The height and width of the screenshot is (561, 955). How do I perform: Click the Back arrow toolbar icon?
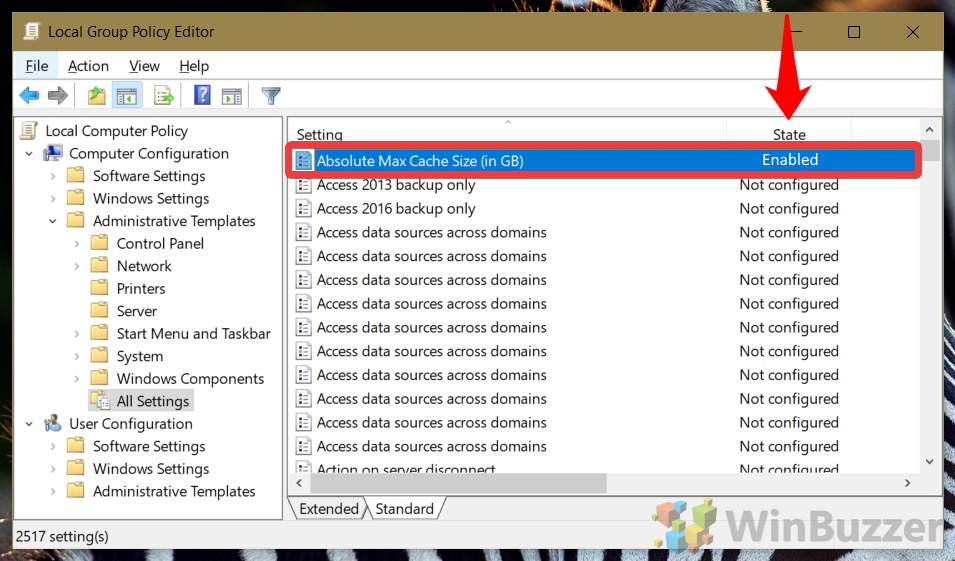coord(29,96)
